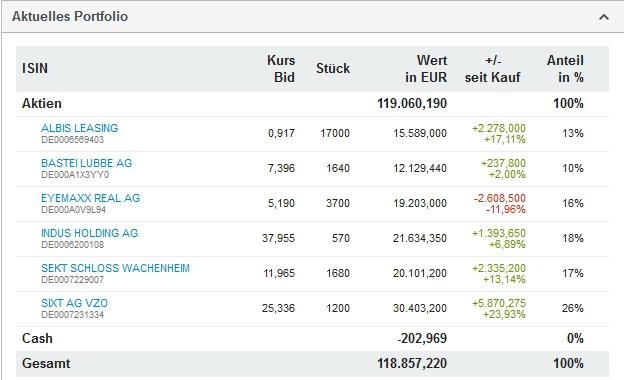This screenshot has height=380, width=624.
Task: Collapse the Aktuelles Portfolio panel chevron
Action: pyautogui.click(x=604, y=17)
